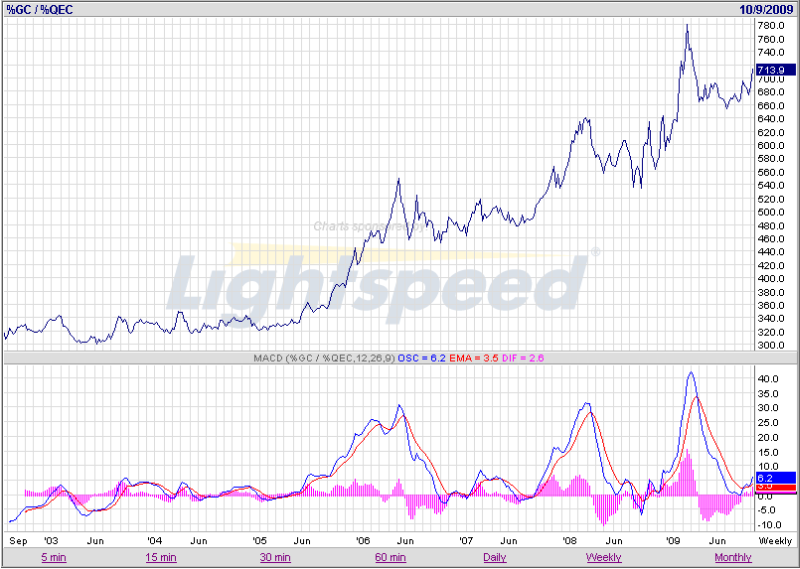800x569 pixels.
Task: Click the '06 year axis label
Action: pyautogui.click(x=363, y=541)
